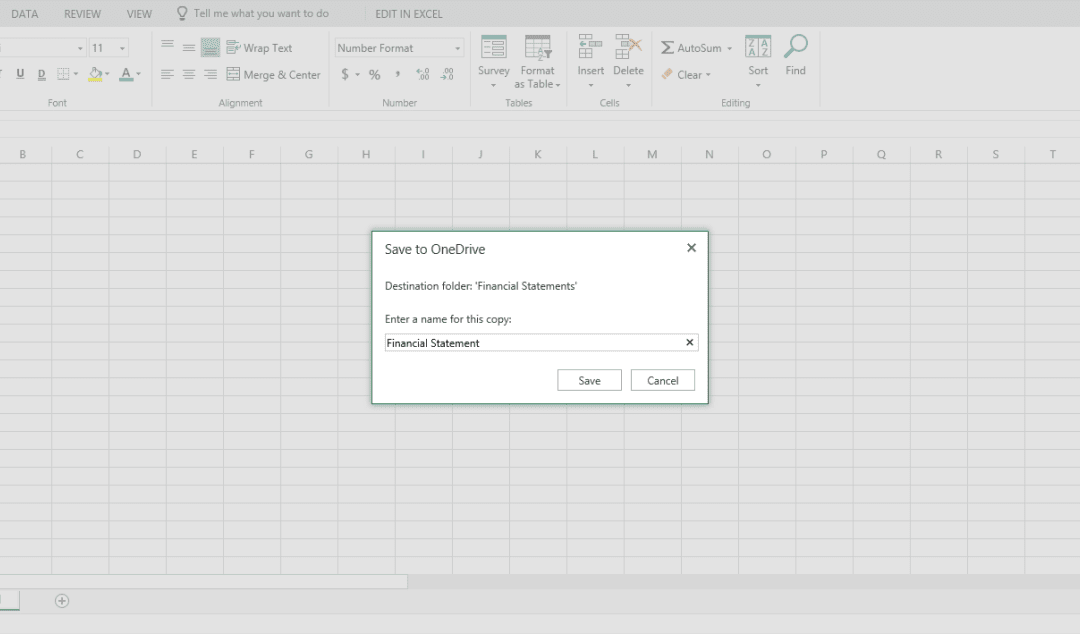
Task: Click the Find magnifier icon
Action: coord(795,48)
